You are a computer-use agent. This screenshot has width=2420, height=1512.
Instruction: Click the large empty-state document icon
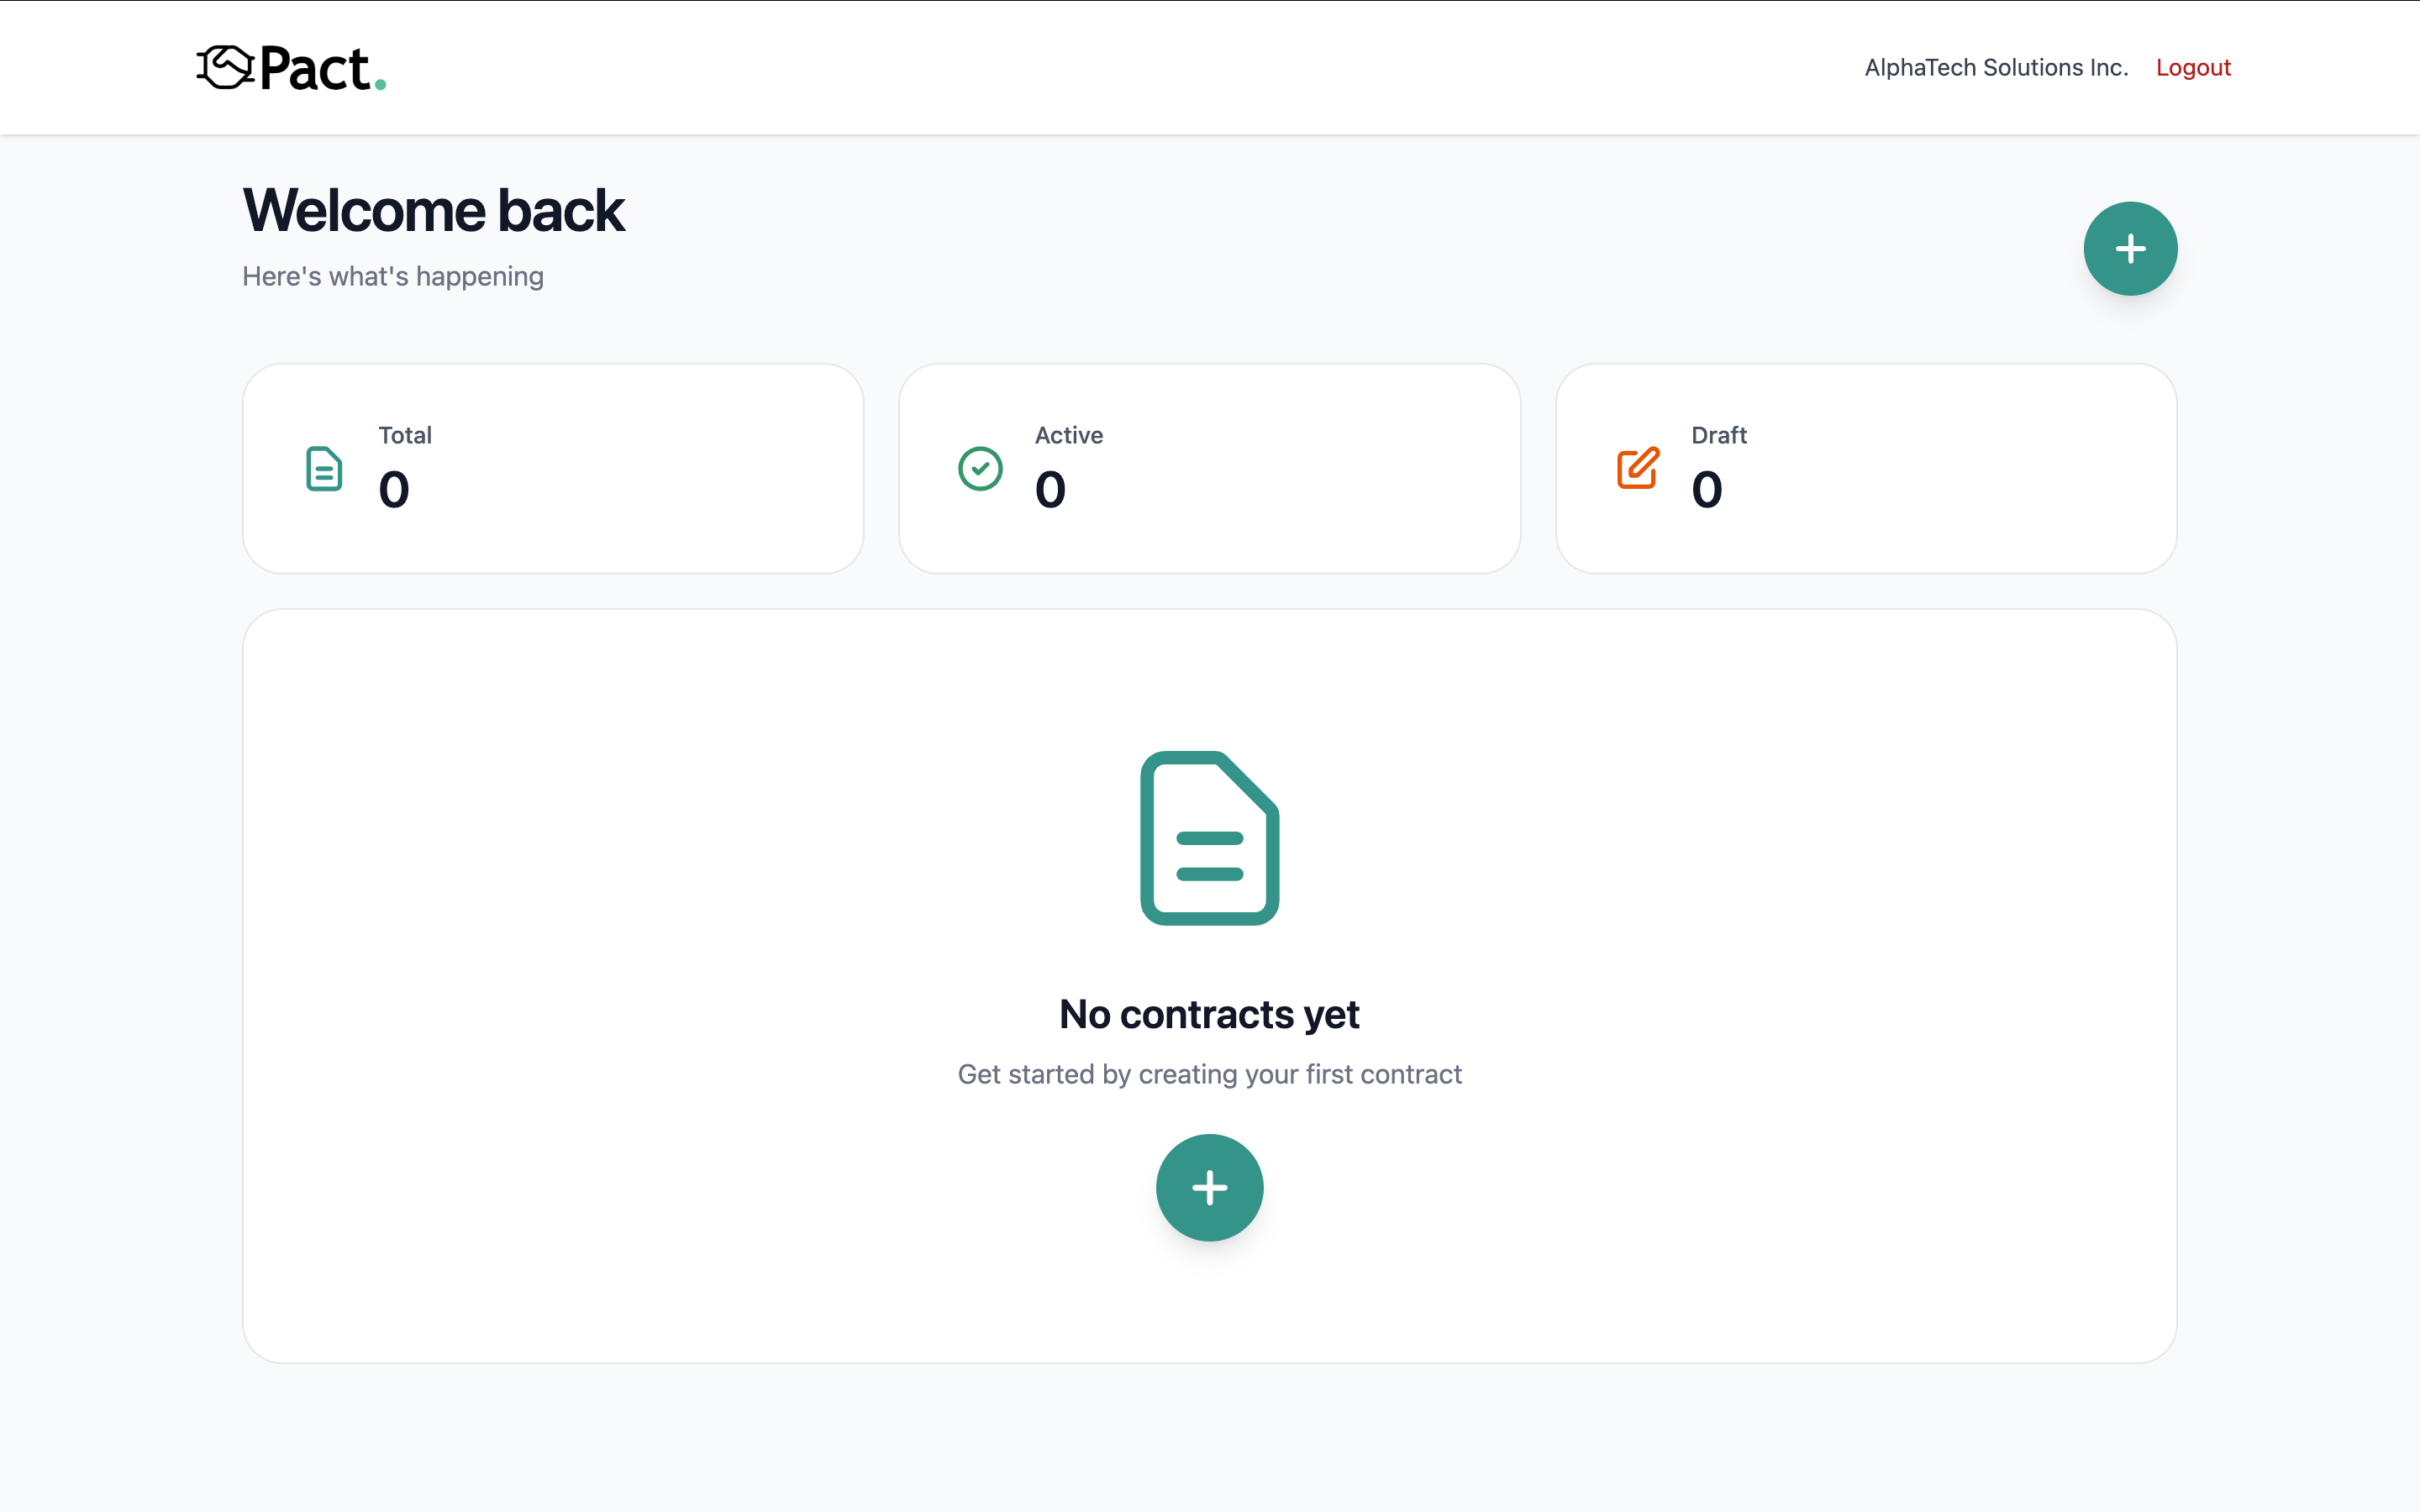(1209, 838)
